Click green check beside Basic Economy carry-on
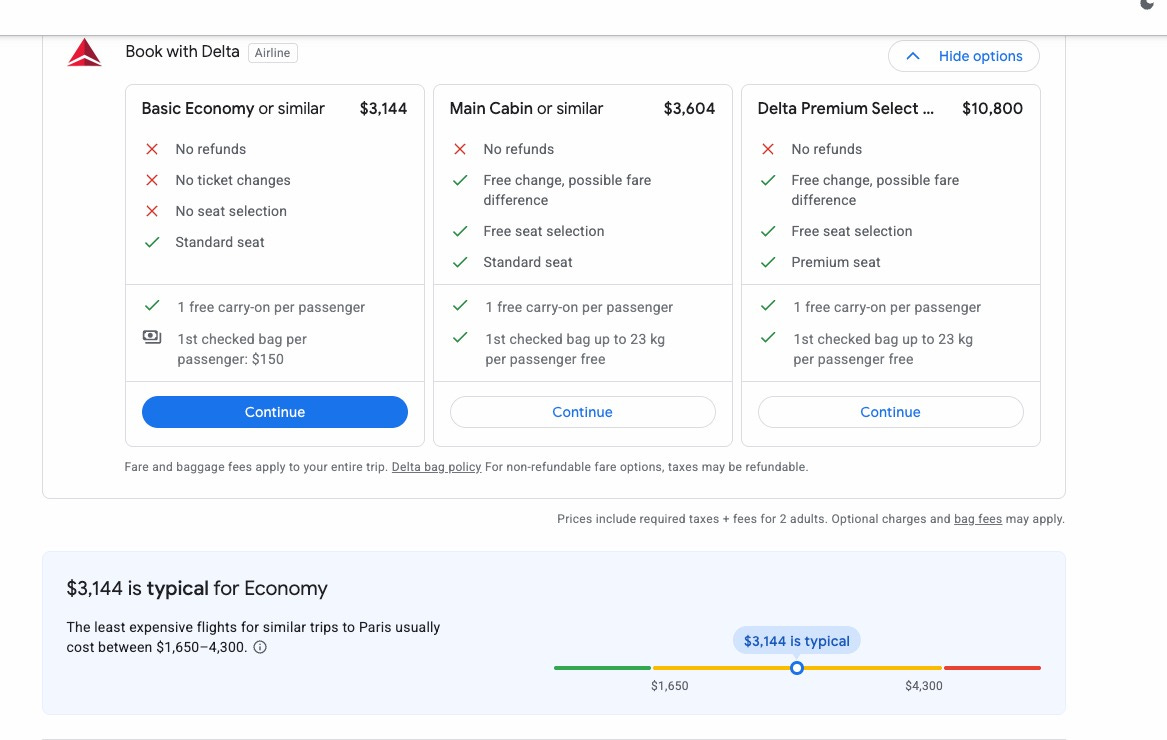 click(x=152, y=306)
